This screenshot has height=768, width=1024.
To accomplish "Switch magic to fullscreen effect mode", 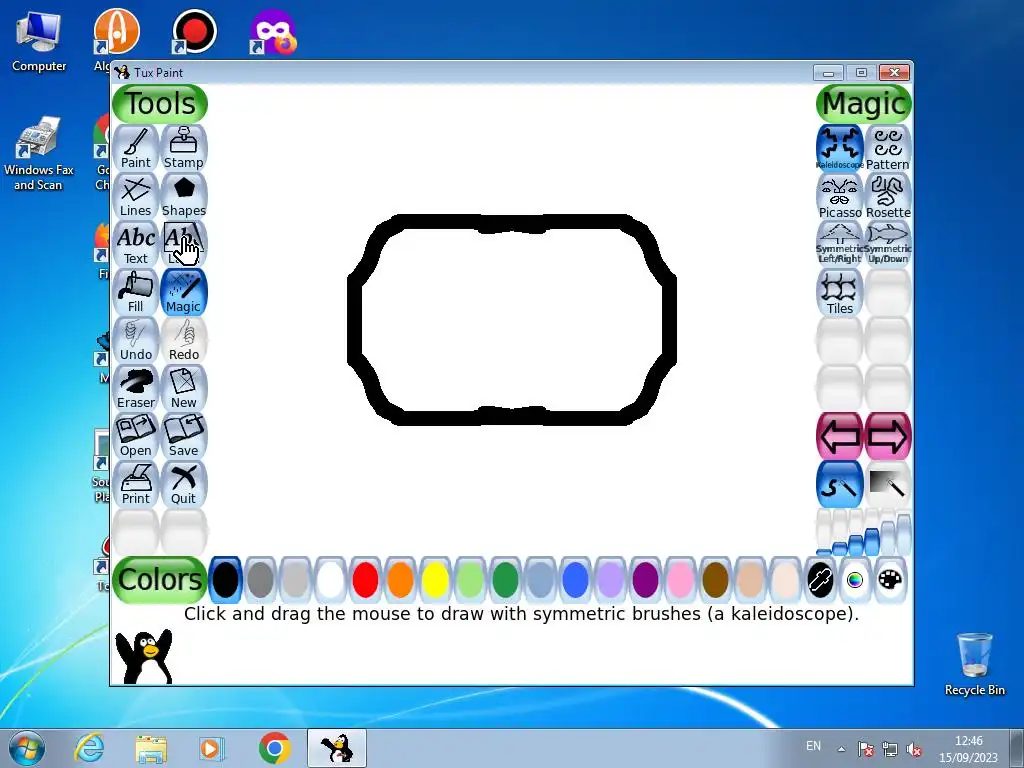I will pos(888,485).
